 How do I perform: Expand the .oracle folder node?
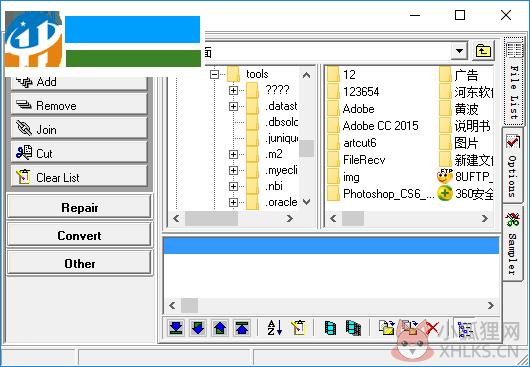pos(233,202)
